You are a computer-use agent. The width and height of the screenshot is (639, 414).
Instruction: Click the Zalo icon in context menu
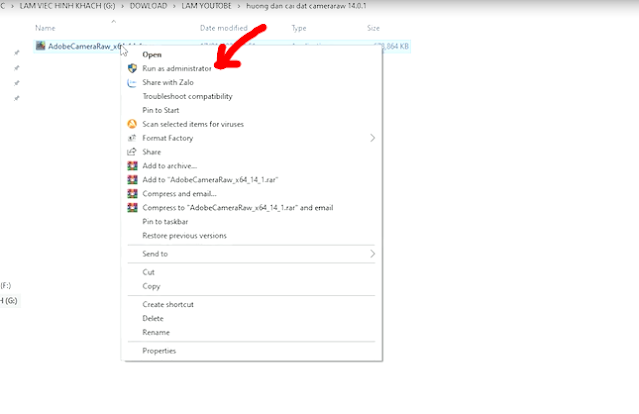[132, 83]
